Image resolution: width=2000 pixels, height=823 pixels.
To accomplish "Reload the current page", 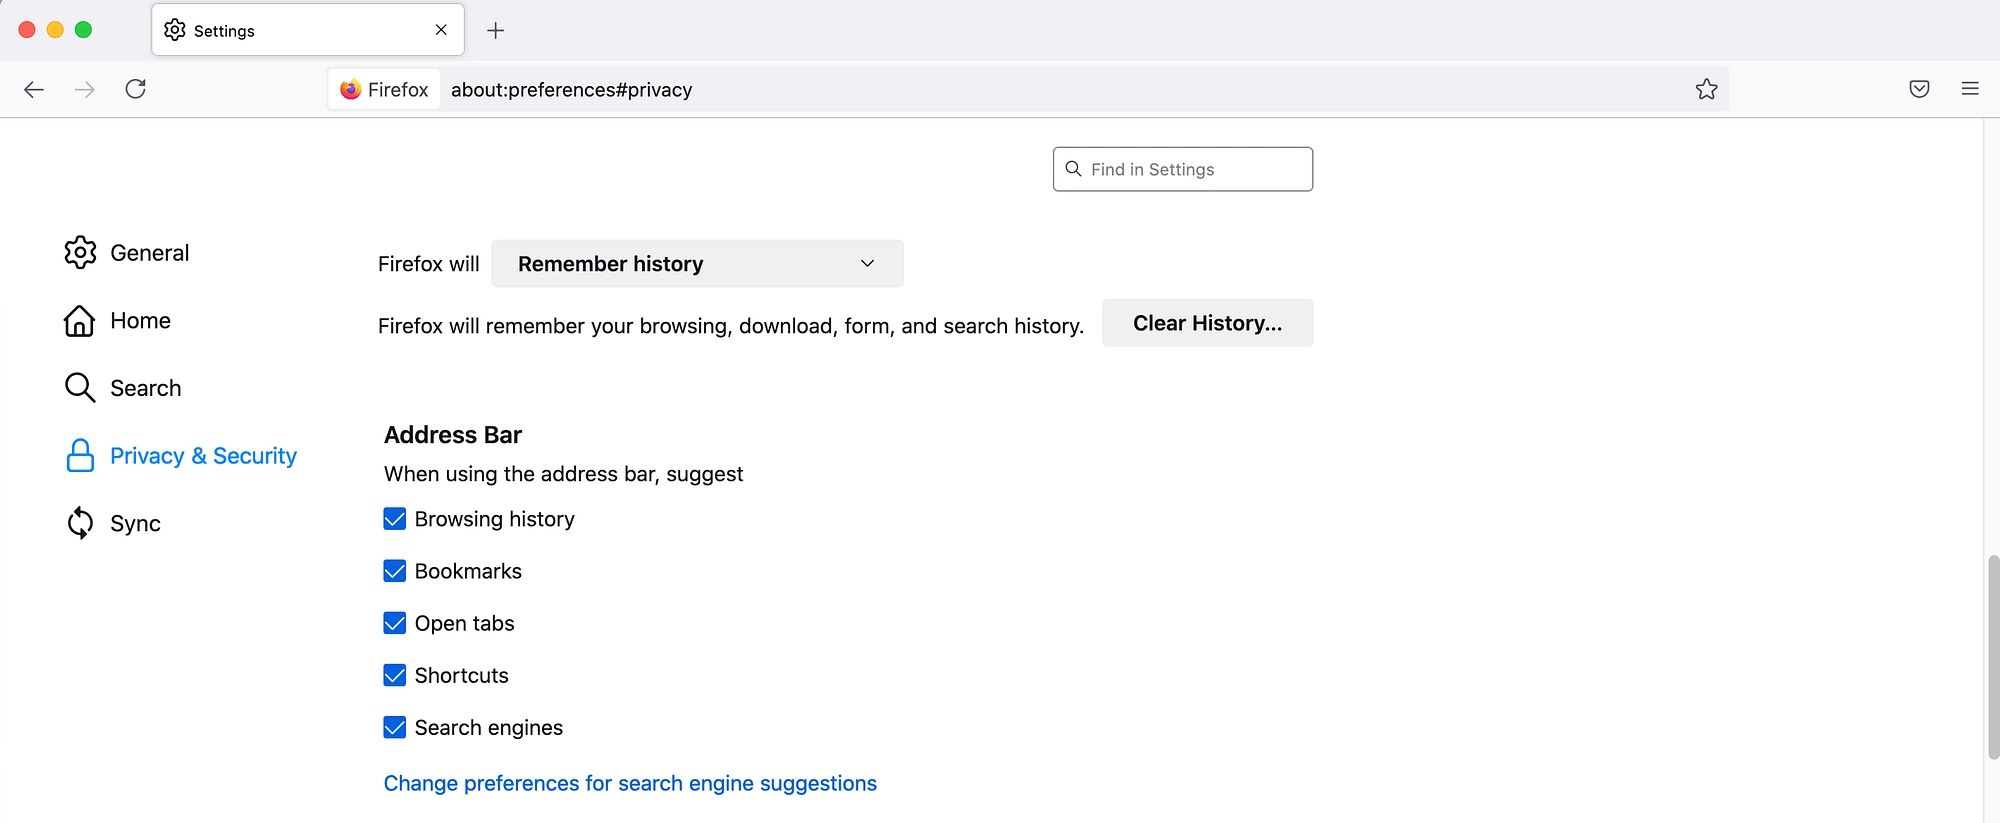I will pos(136,89).
